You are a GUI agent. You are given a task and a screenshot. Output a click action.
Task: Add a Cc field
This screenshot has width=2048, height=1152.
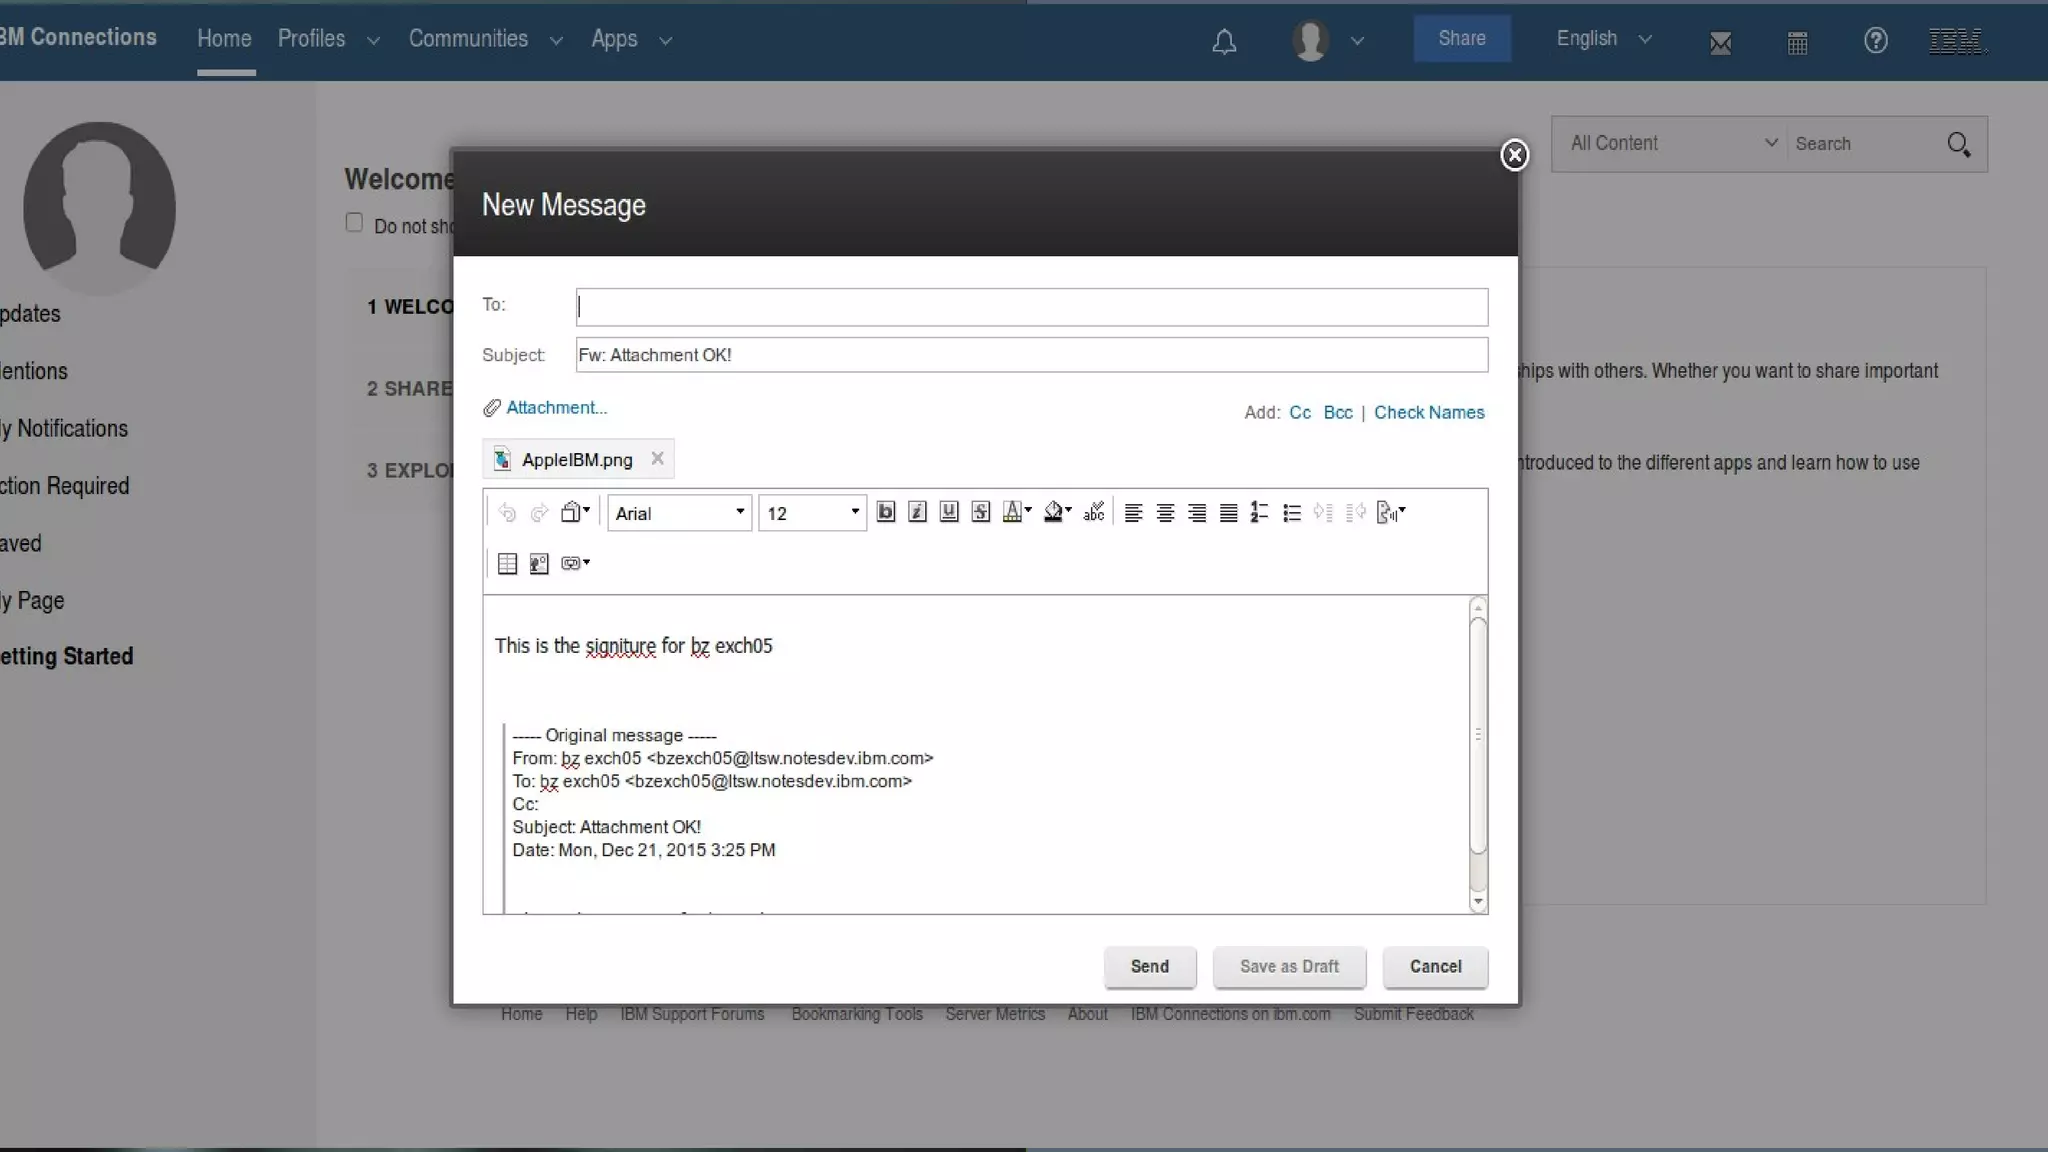point(1300,412)
